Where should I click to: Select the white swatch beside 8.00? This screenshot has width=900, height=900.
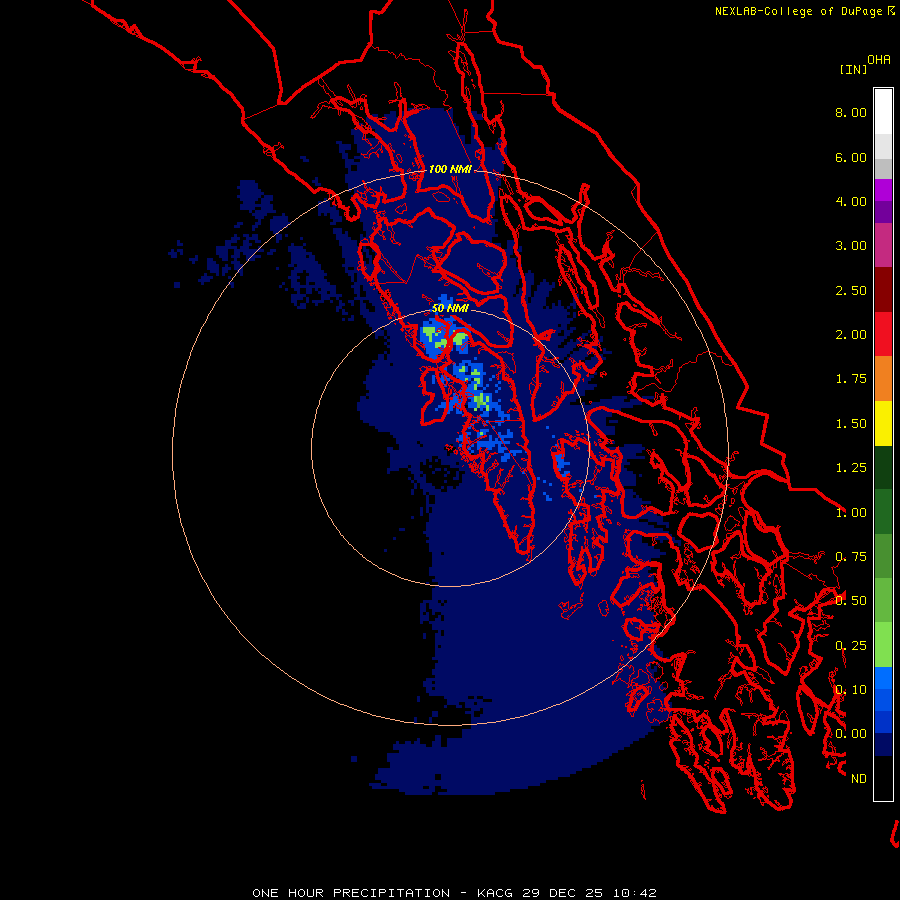click(x=883, y=112)
